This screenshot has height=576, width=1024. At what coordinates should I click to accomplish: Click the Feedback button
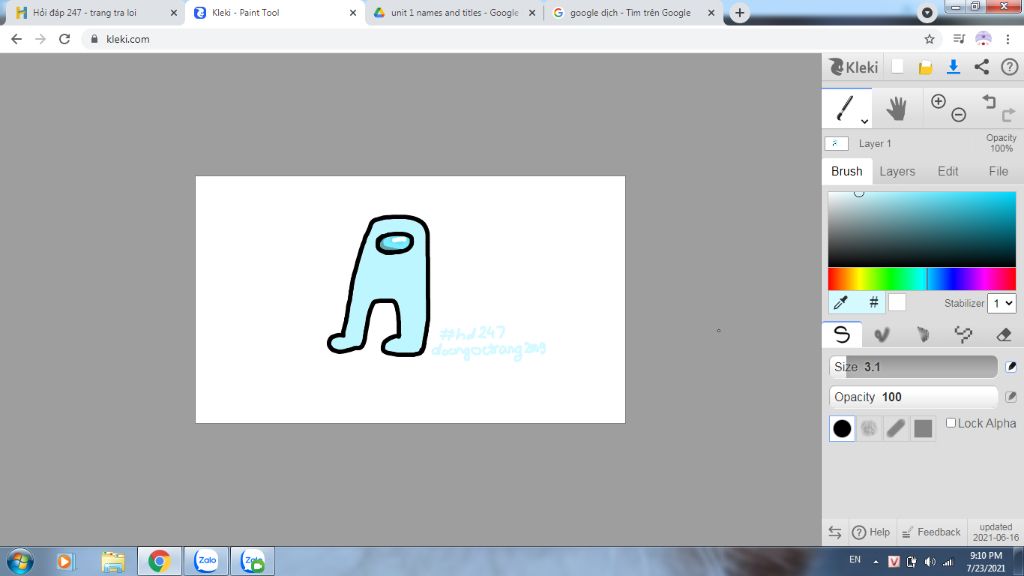pos(931,532)
